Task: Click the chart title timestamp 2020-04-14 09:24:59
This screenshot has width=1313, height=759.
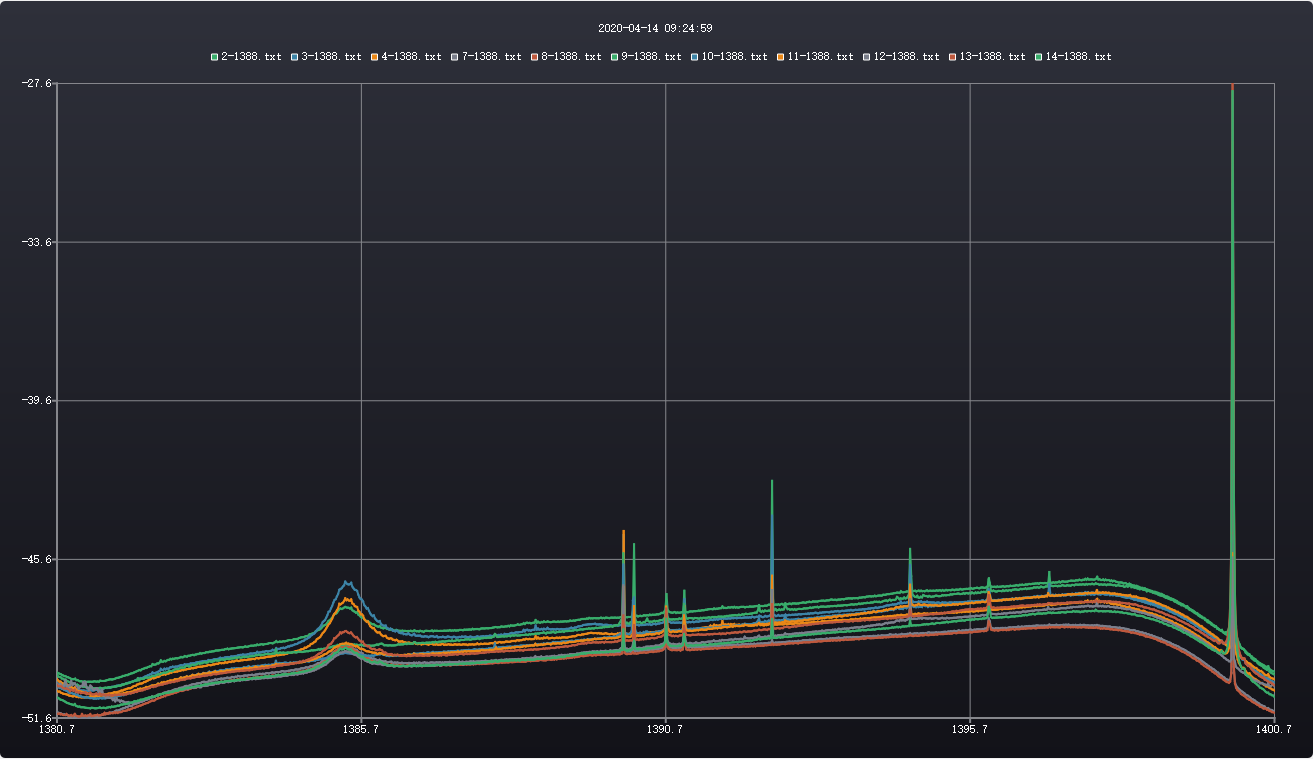Action: pyautogui.click(x=655, y=29)
